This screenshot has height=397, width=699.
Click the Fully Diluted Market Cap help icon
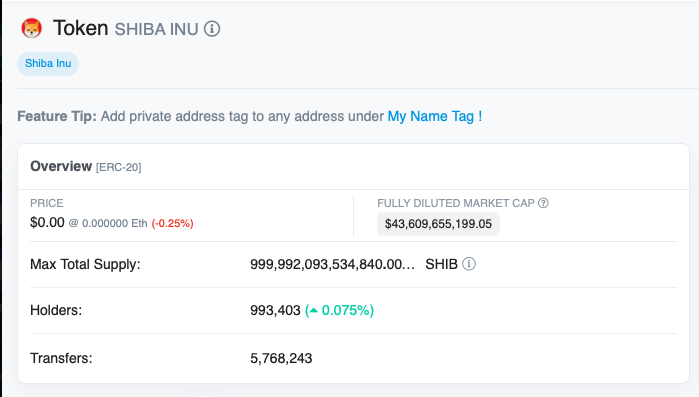click(x=543, y=203)
